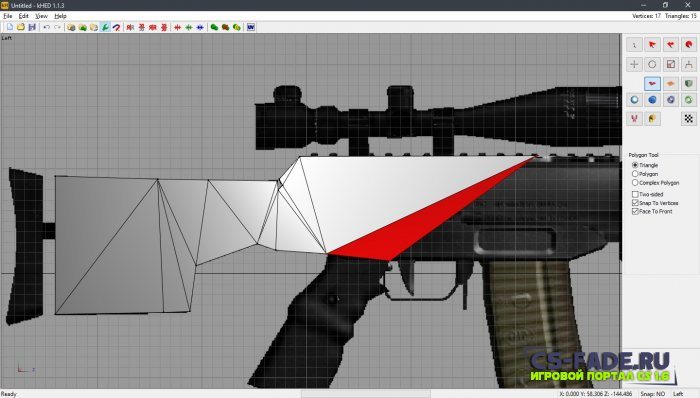Click the wrench icon in toolbar
The width and height of the screenshot is (700, 398).
105,27
